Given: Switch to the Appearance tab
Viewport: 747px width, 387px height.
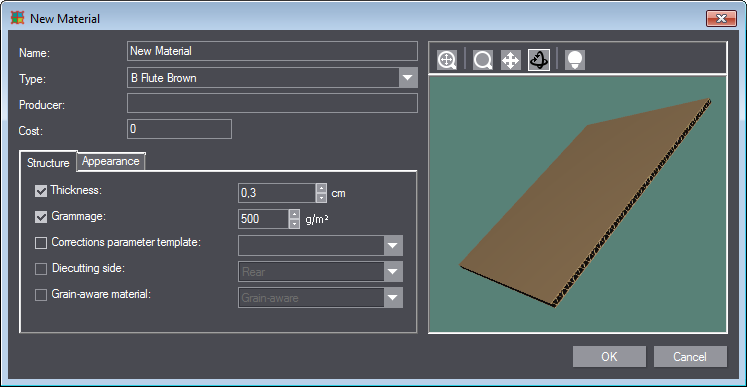Looking at the screenshot, I should tap(111, 161).
